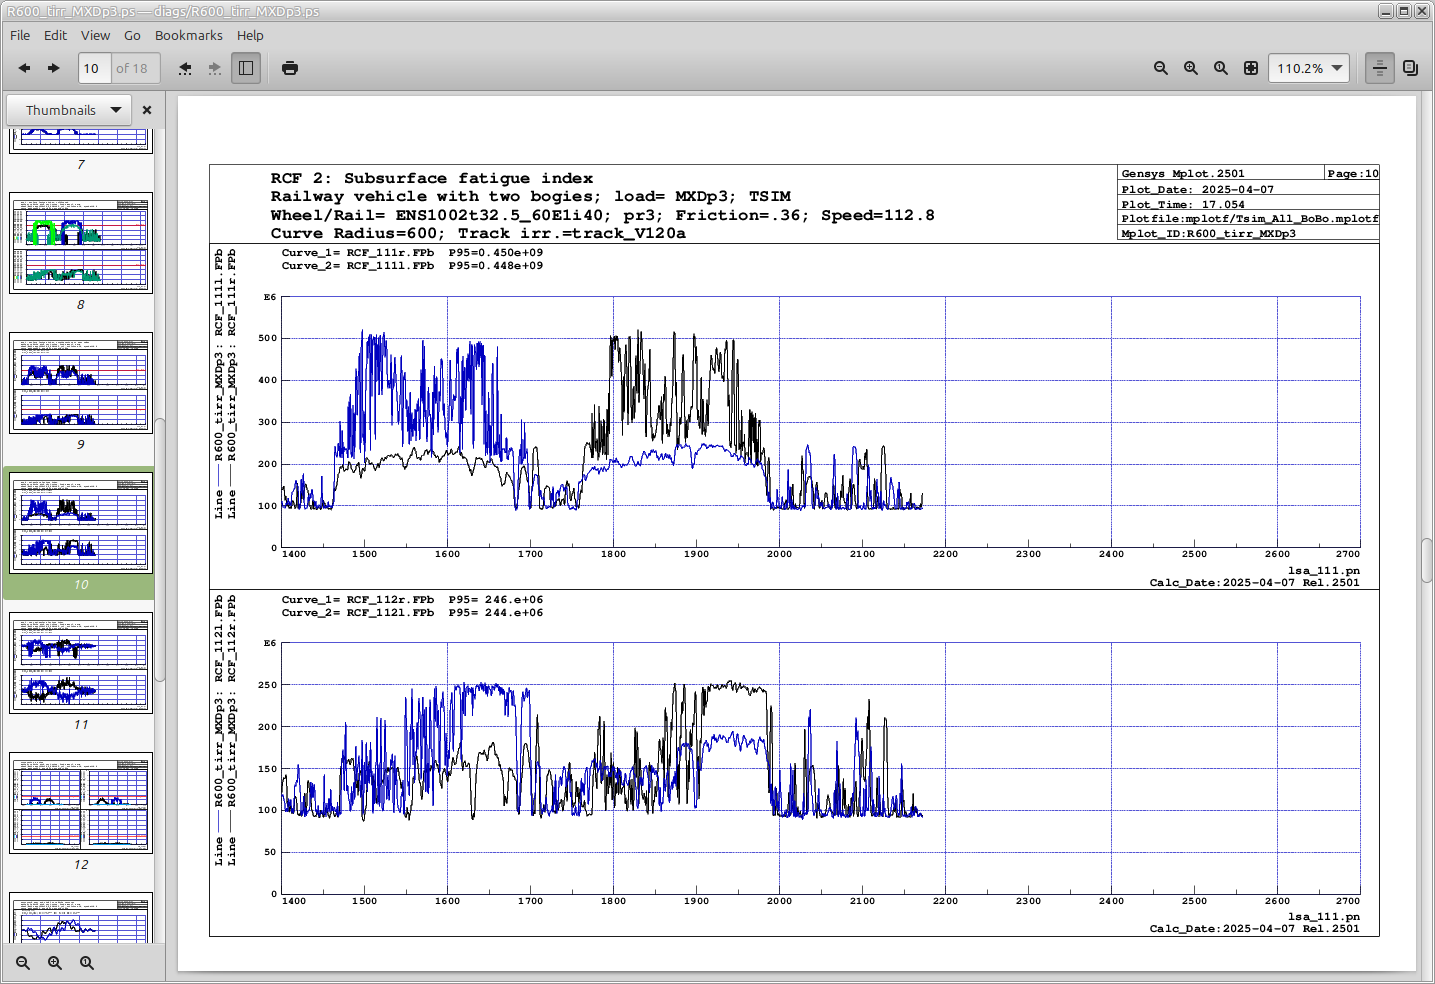Open the Help menu
Image resolution: width=1435 pixels, height=984 pixels.
250,35
